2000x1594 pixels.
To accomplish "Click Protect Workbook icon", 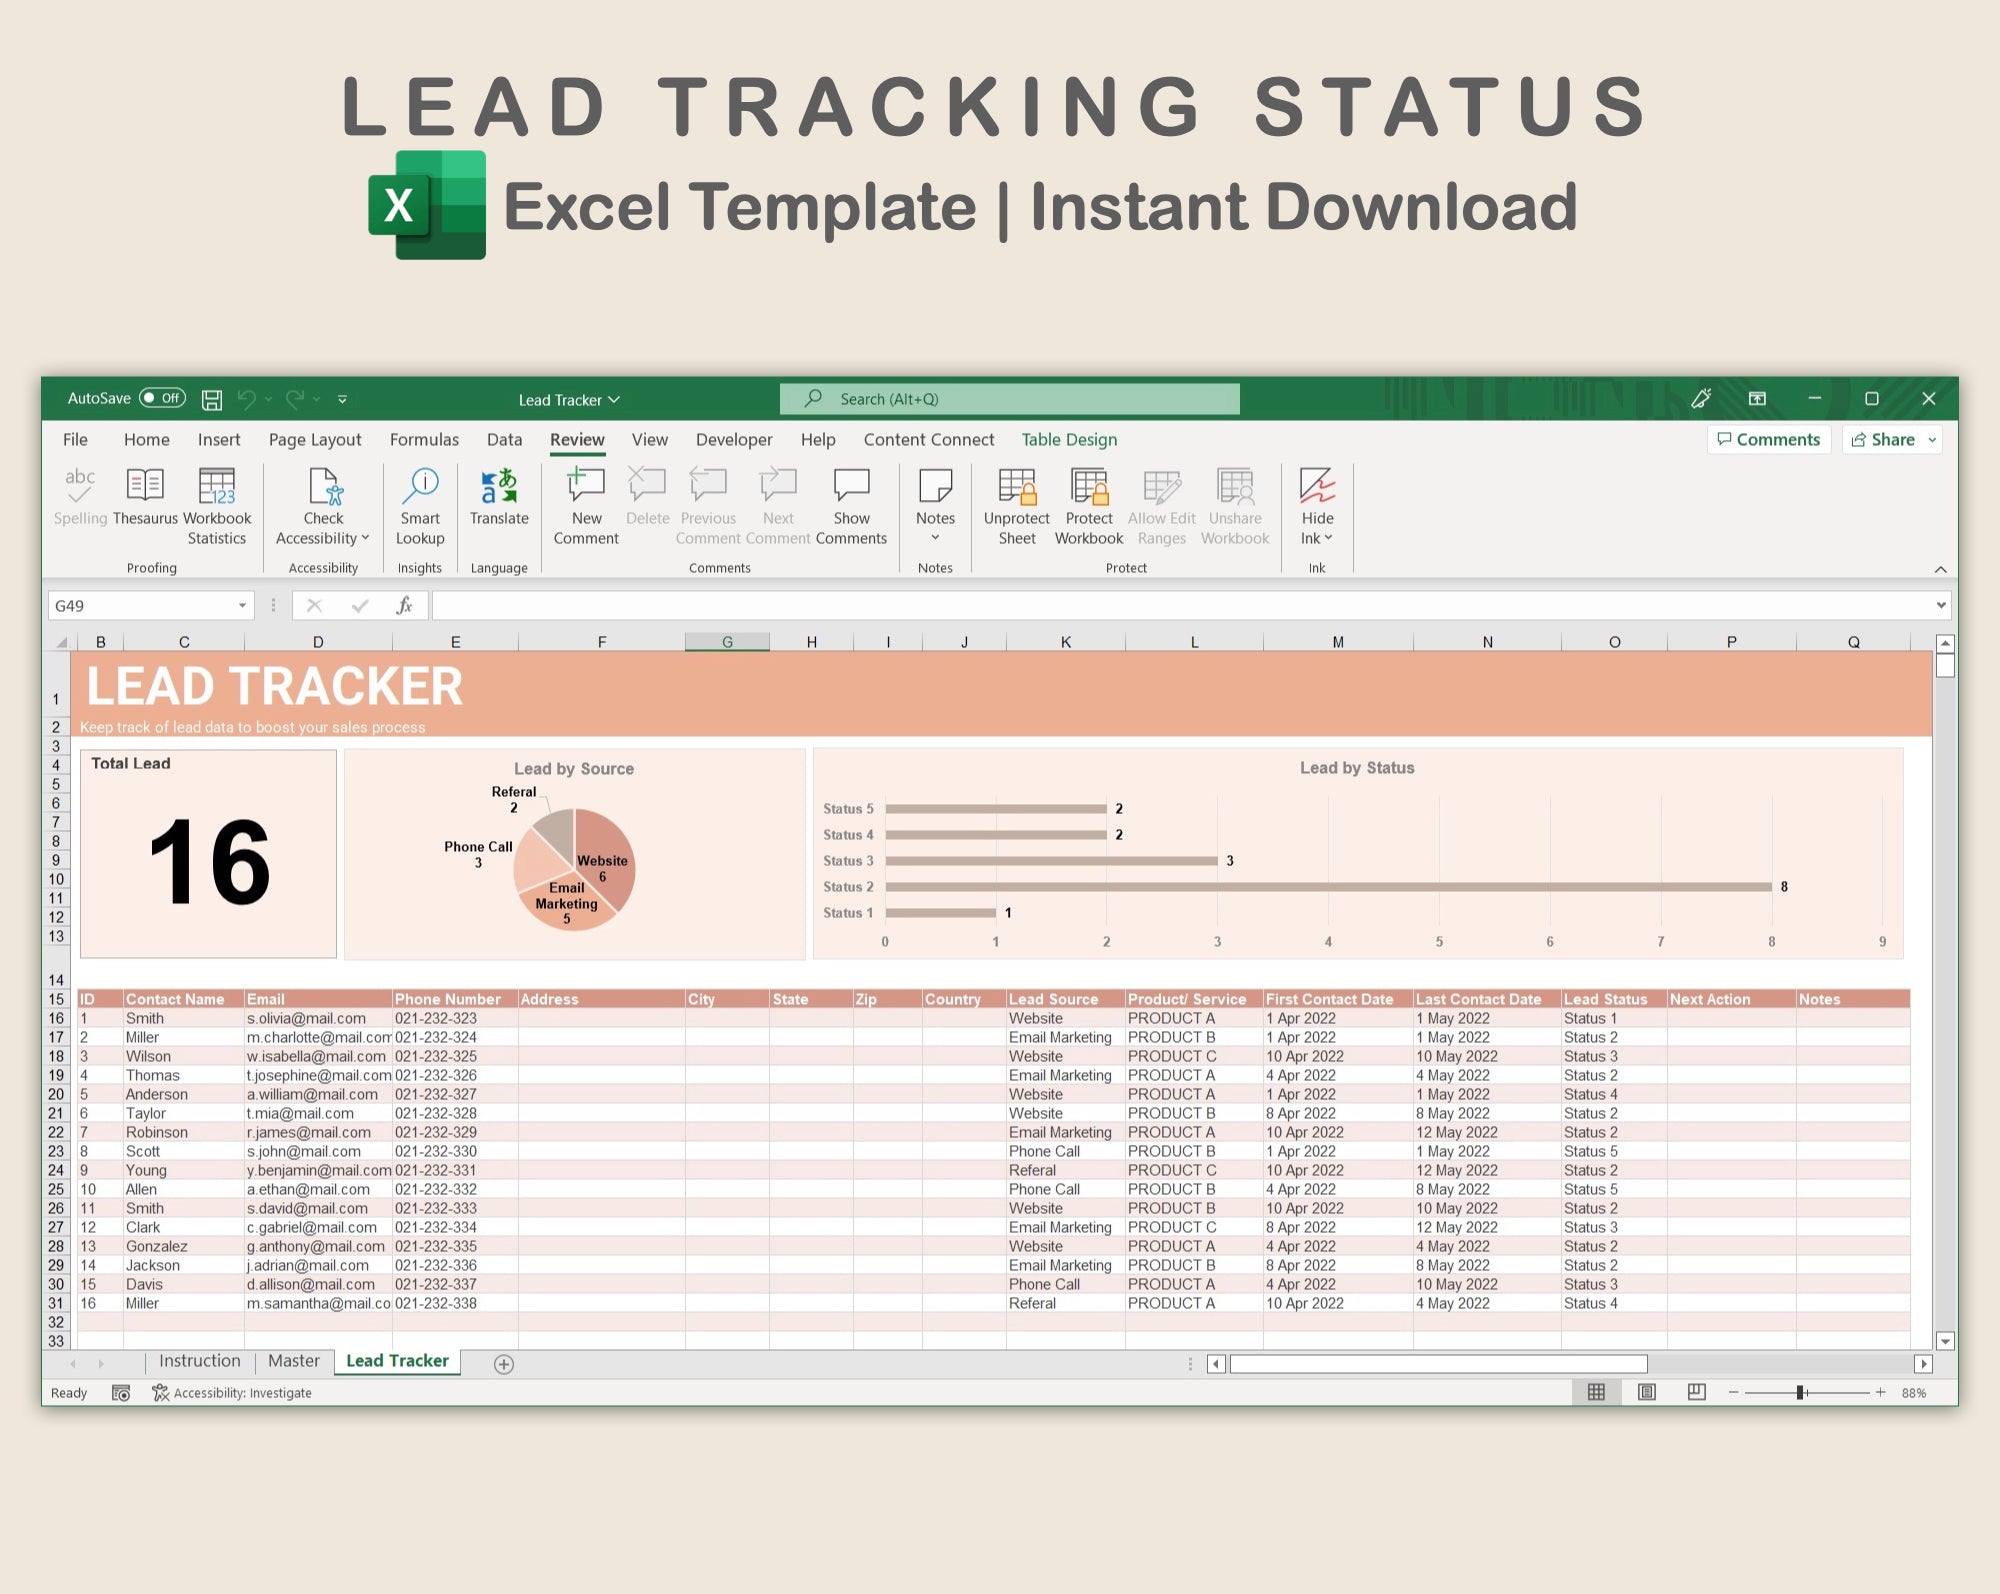I will coord(1088,486).
